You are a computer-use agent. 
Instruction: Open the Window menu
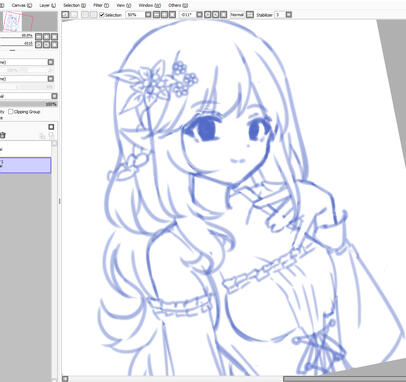coord(149,5)
